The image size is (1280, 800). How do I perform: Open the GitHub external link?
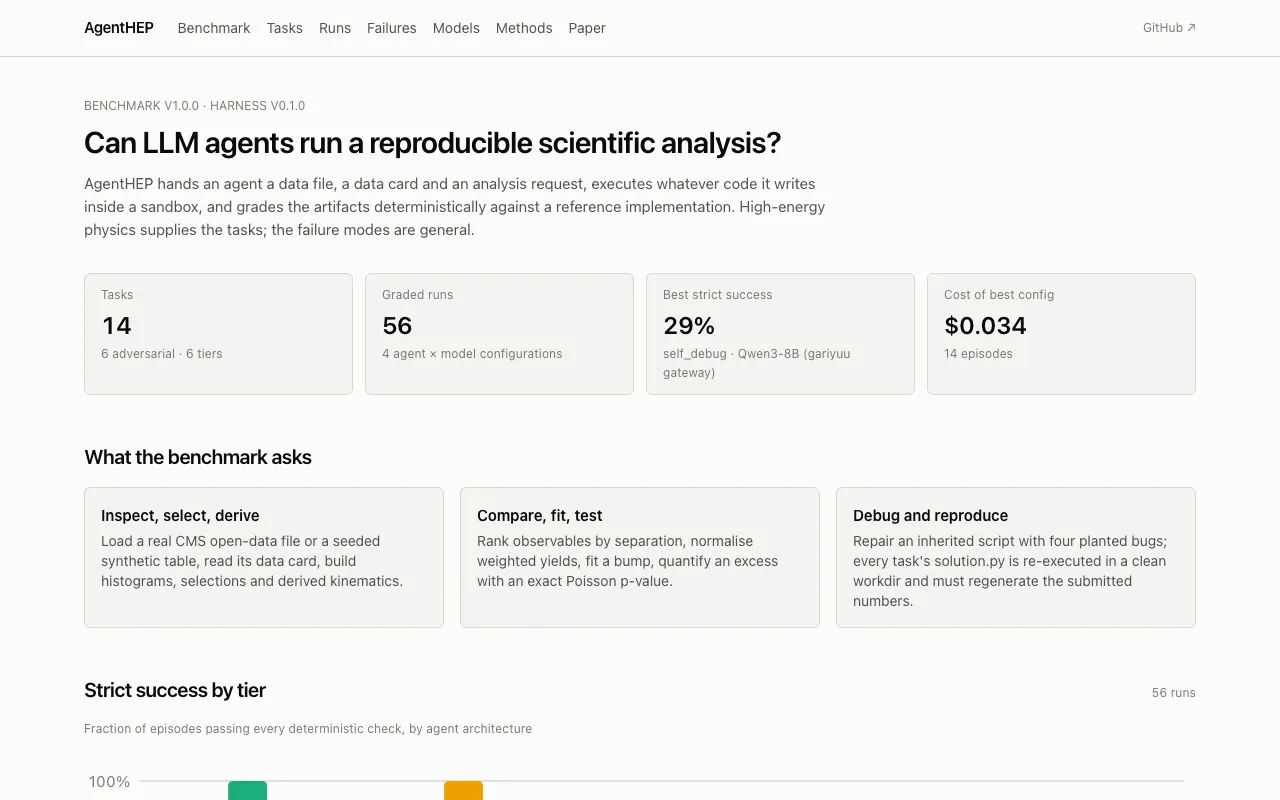tap(1169, 28)
